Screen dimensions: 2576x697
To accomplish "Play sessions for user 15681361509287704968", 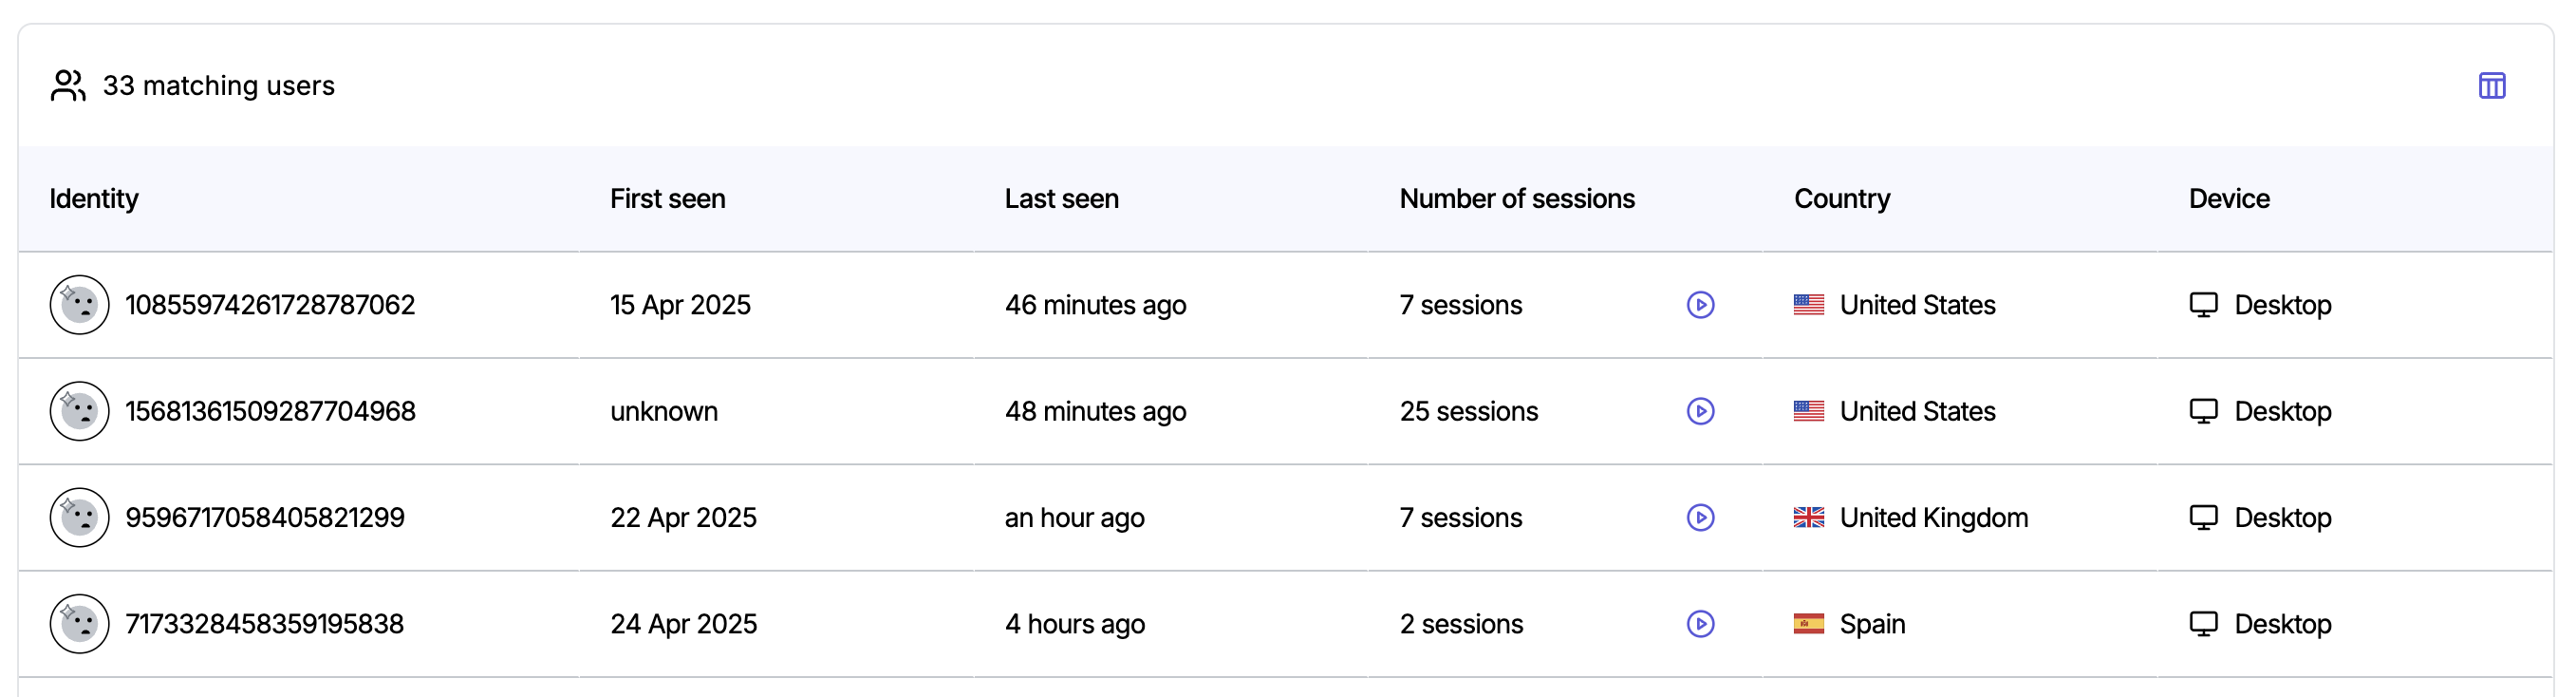I will (x=1700, y=411).
